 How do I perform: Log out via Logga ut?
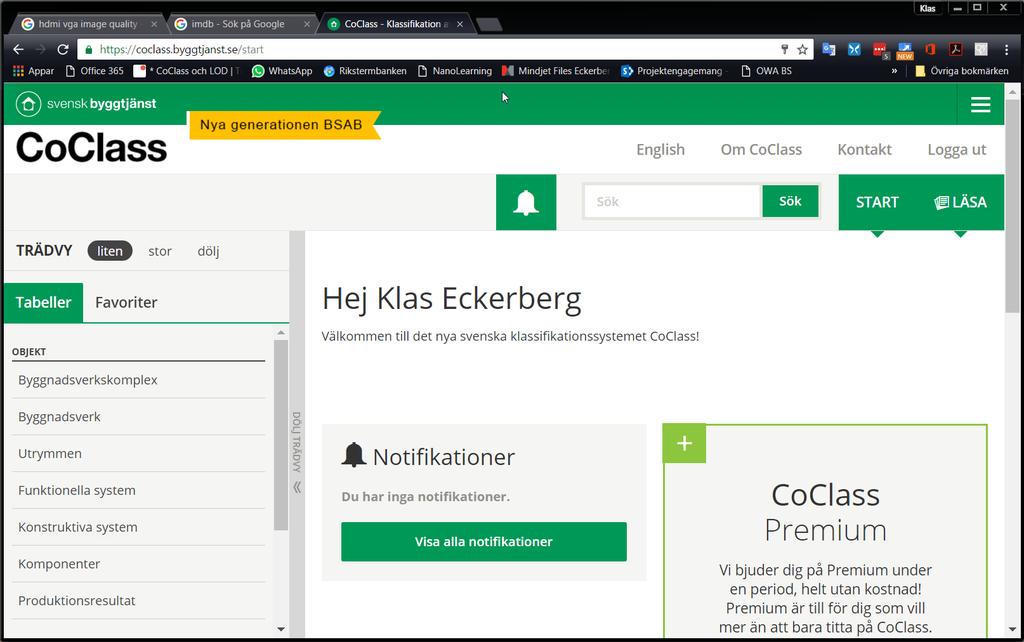point(957,150)
